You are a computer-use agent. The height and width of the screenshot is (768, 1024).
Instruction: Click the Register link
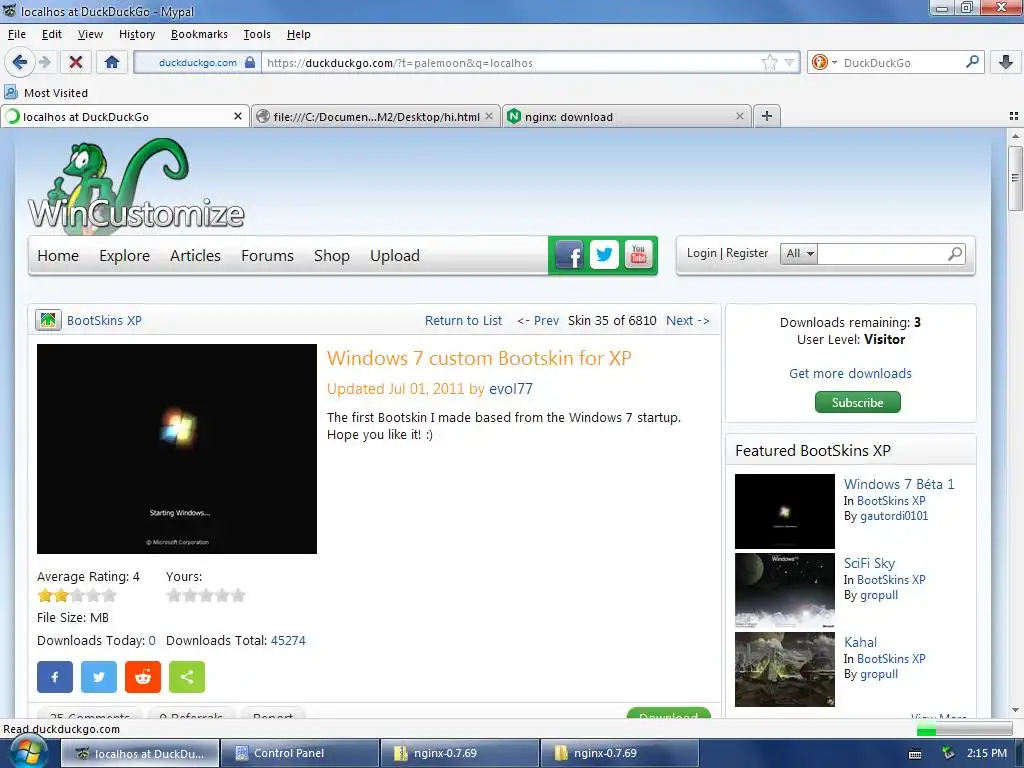click(747, 253)
